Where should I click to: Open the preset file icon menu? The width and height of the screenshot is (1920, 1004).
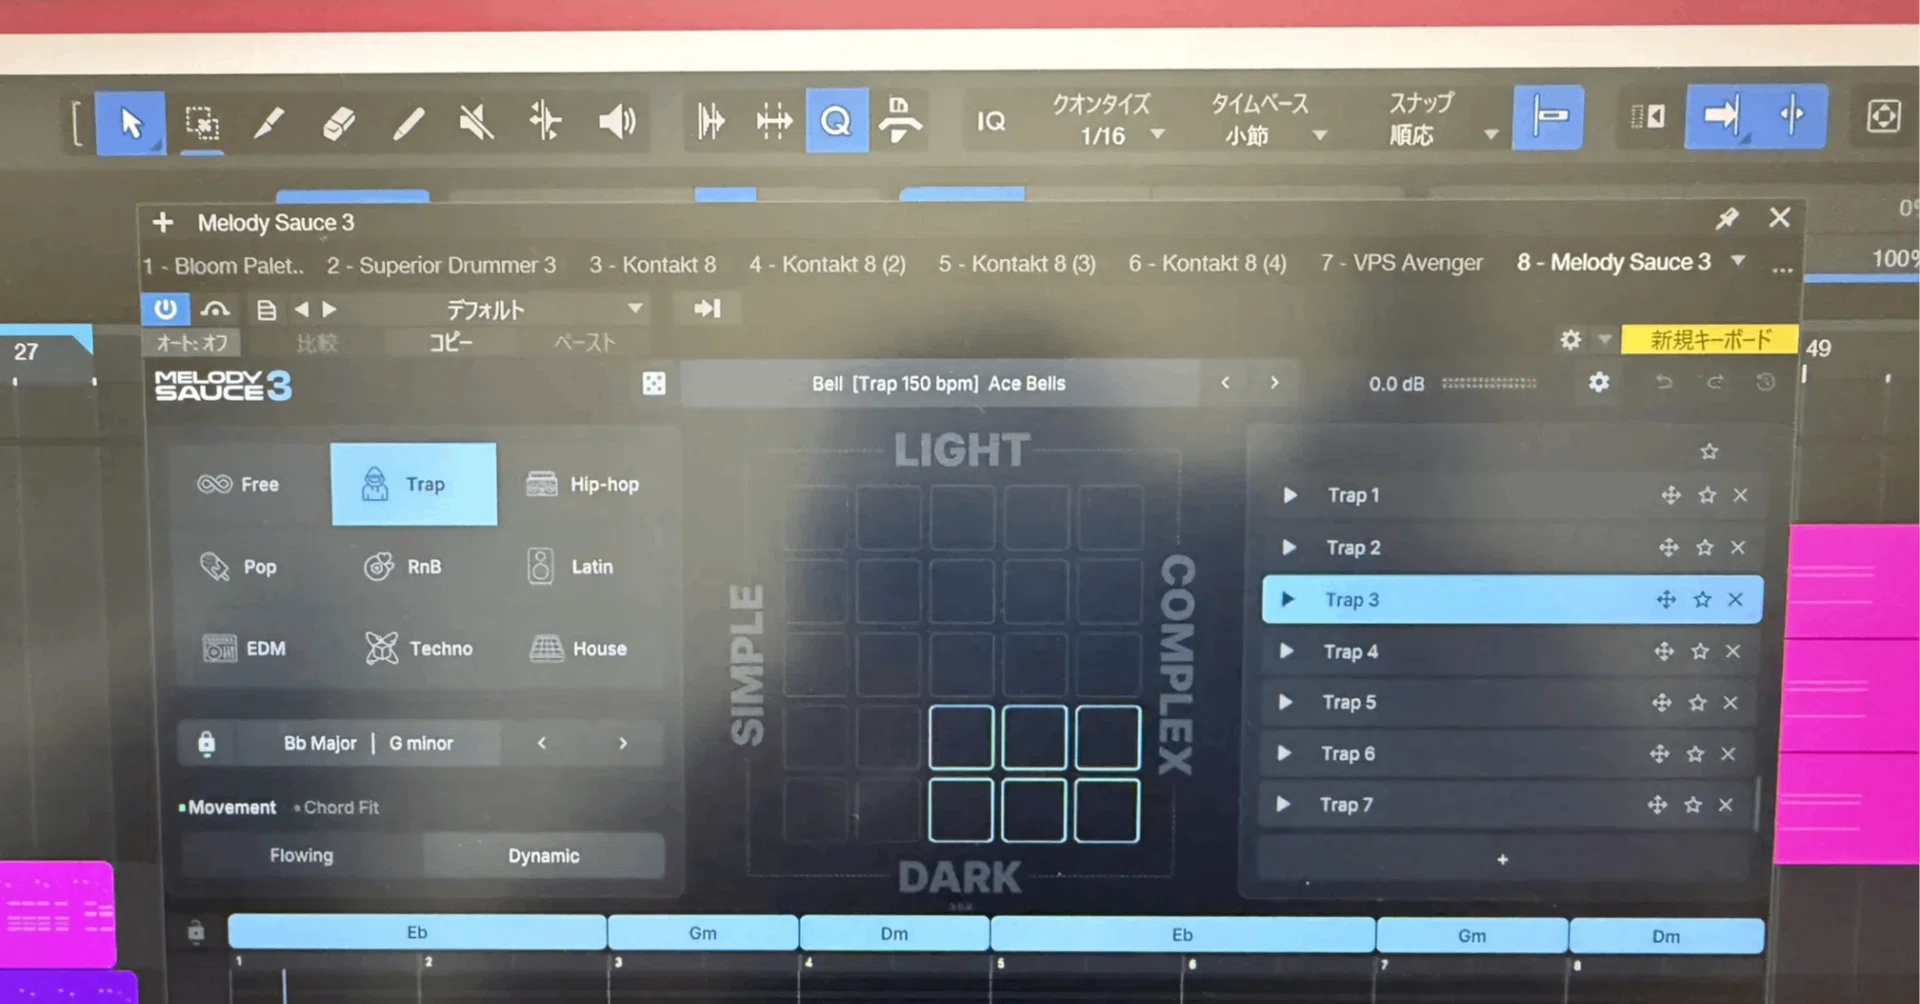[x=266, y=310]
